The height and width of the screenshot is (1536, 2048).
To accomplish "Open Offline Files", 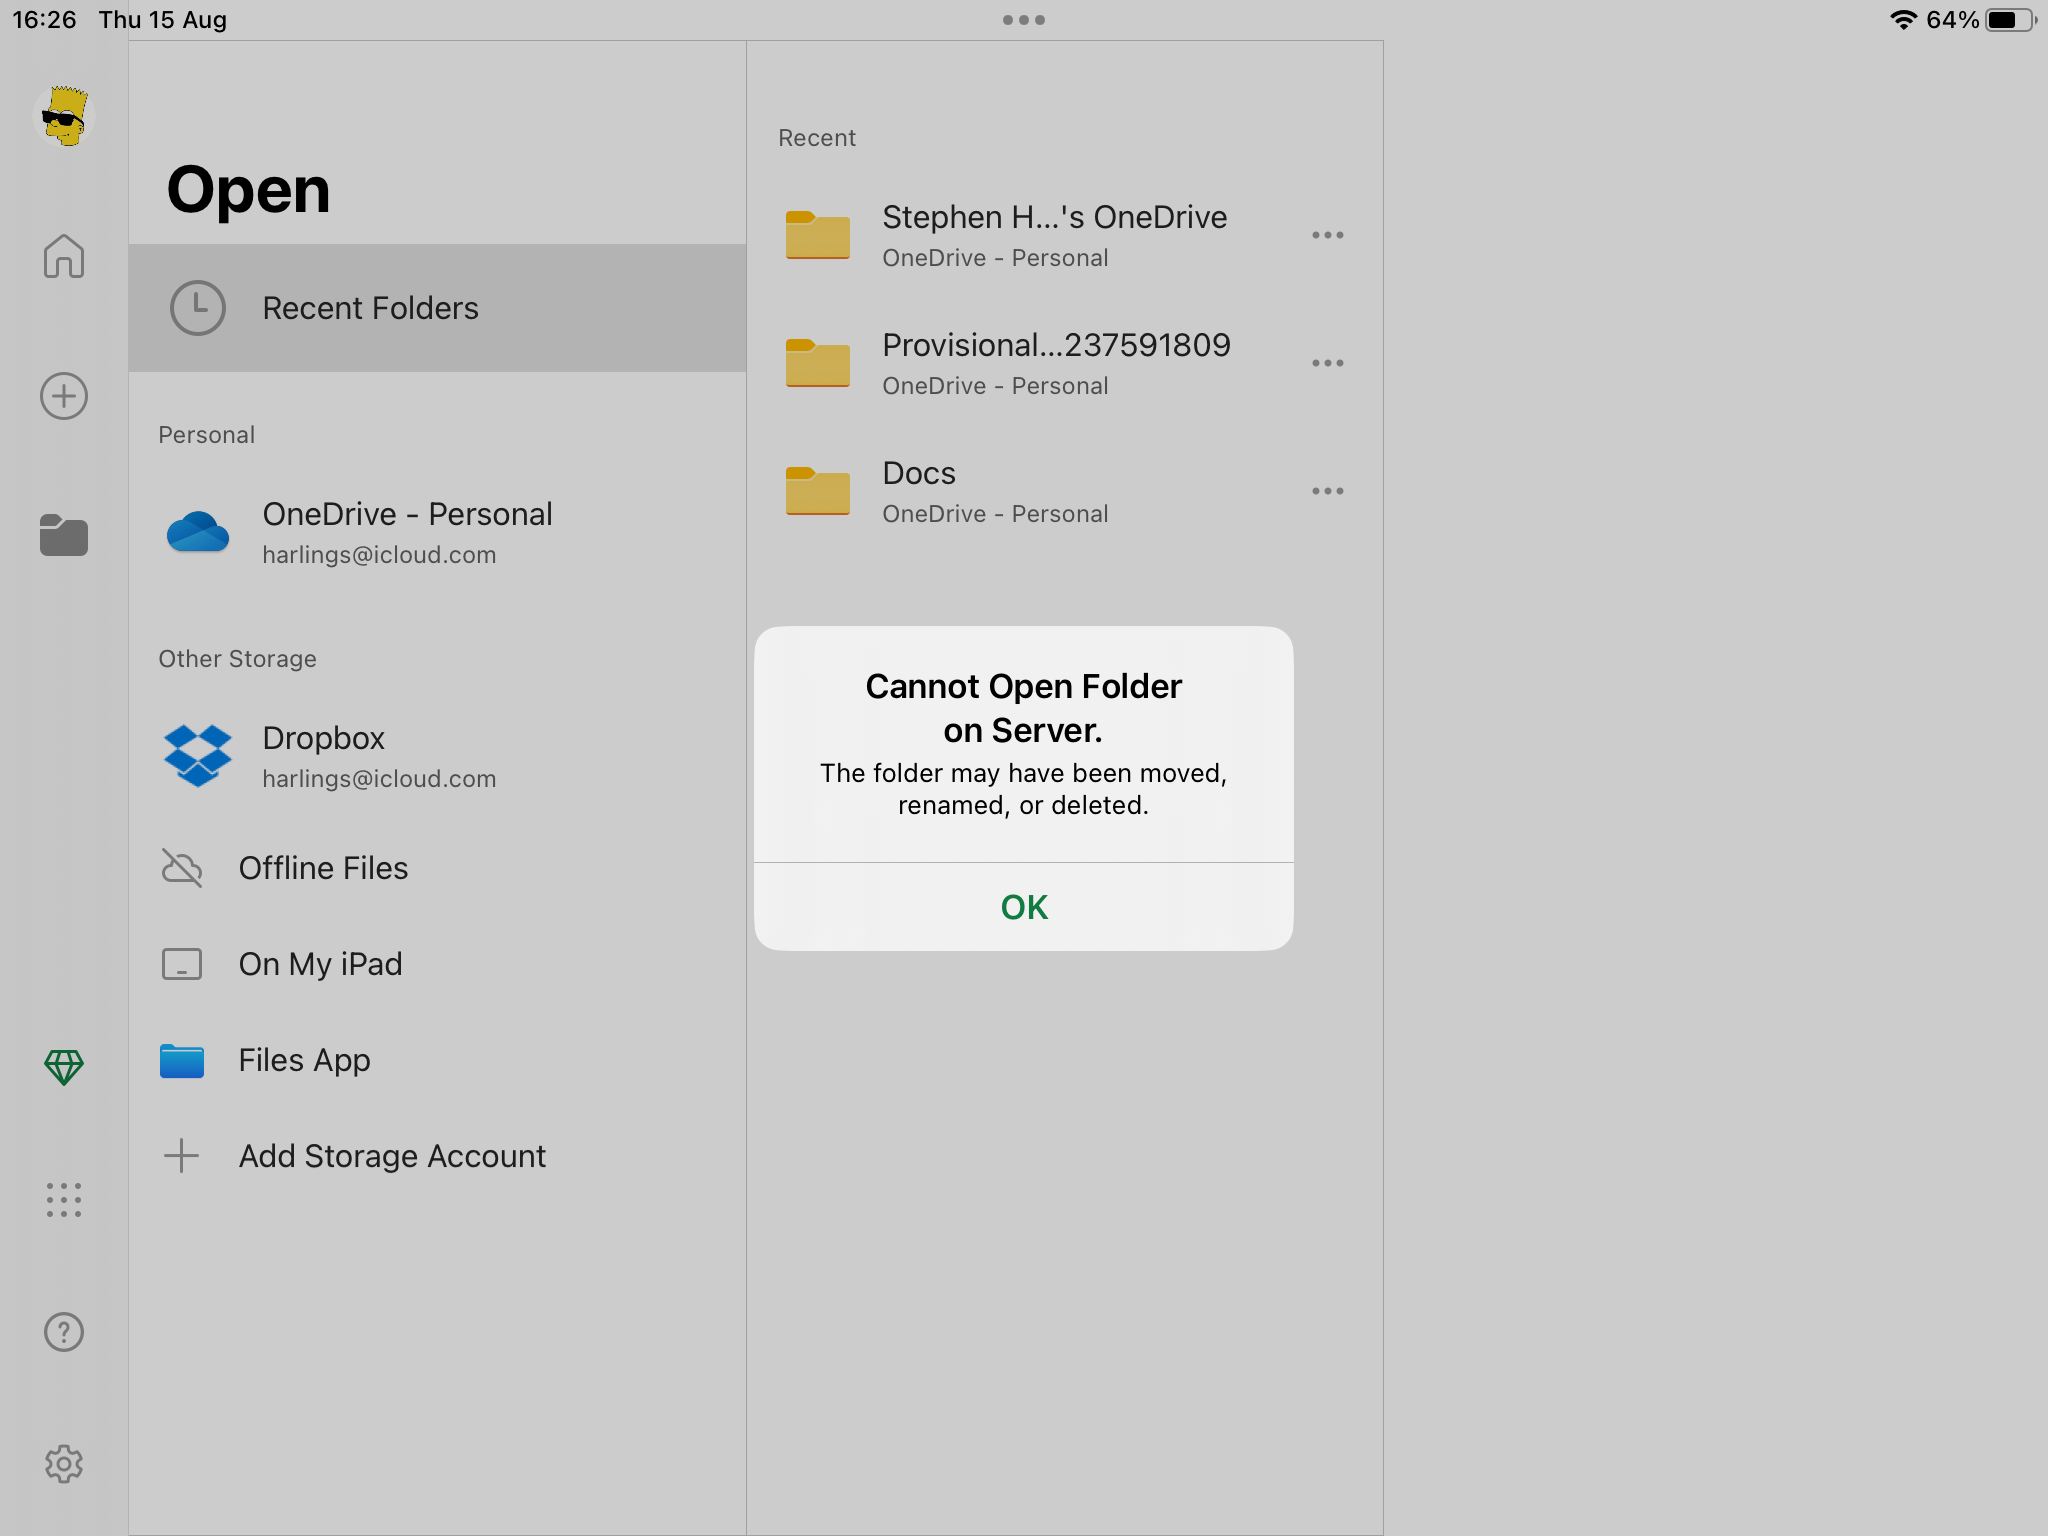I will click(322, 868).
